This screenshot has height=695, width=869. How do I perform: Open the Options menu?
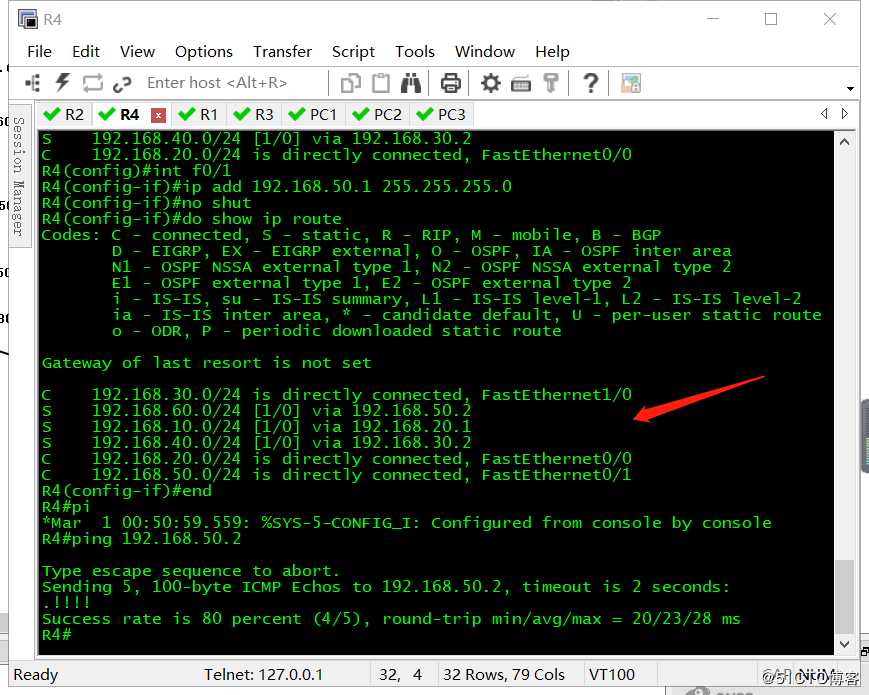click(203, 52)
